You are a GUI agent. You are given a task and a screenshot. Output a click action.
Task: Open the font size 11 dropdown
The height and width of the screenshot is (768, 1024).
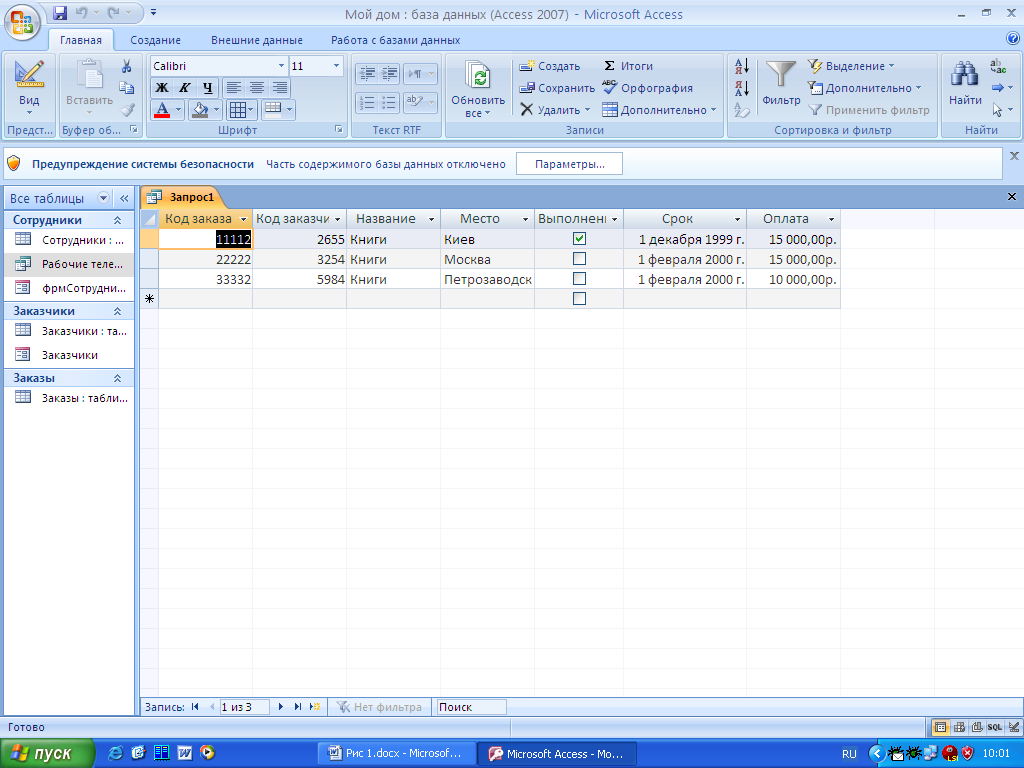(336, 66)
